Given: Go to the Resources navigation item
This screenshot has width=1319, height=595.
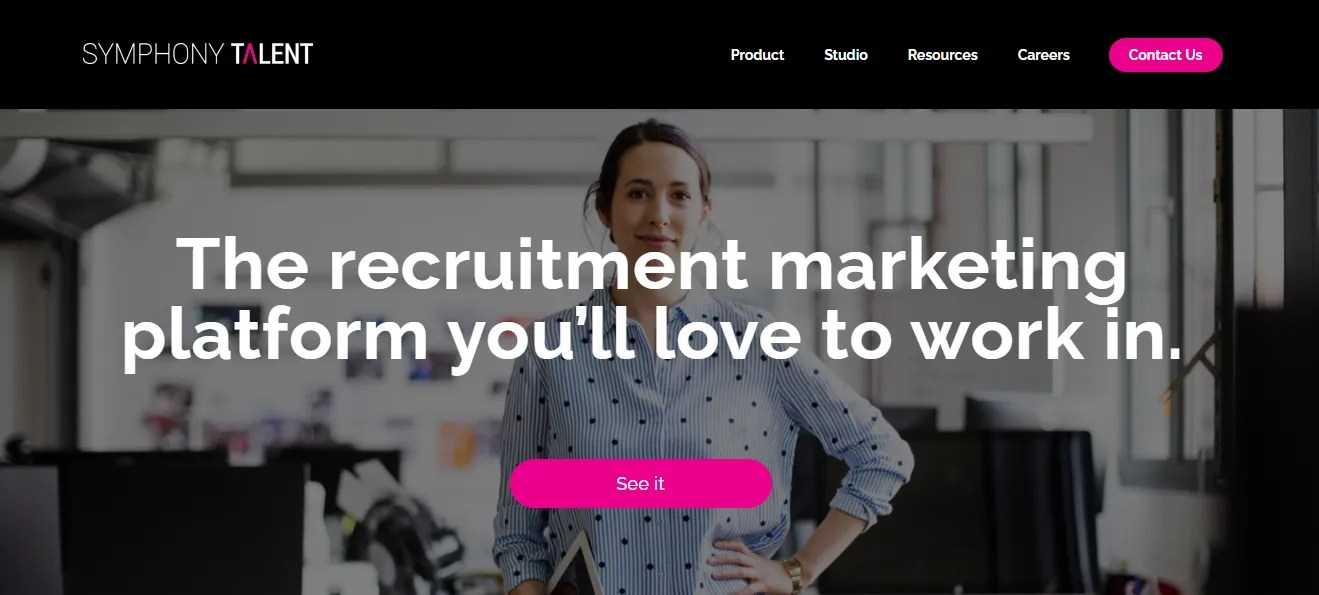Looking at the screenshot, I should point(943,55).
